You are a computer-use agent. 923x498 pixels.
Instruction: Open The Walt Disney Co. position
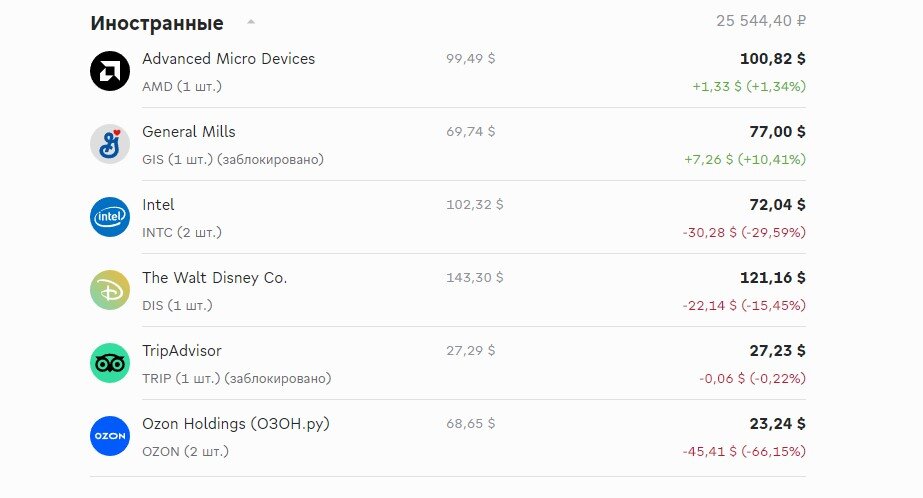214,278
